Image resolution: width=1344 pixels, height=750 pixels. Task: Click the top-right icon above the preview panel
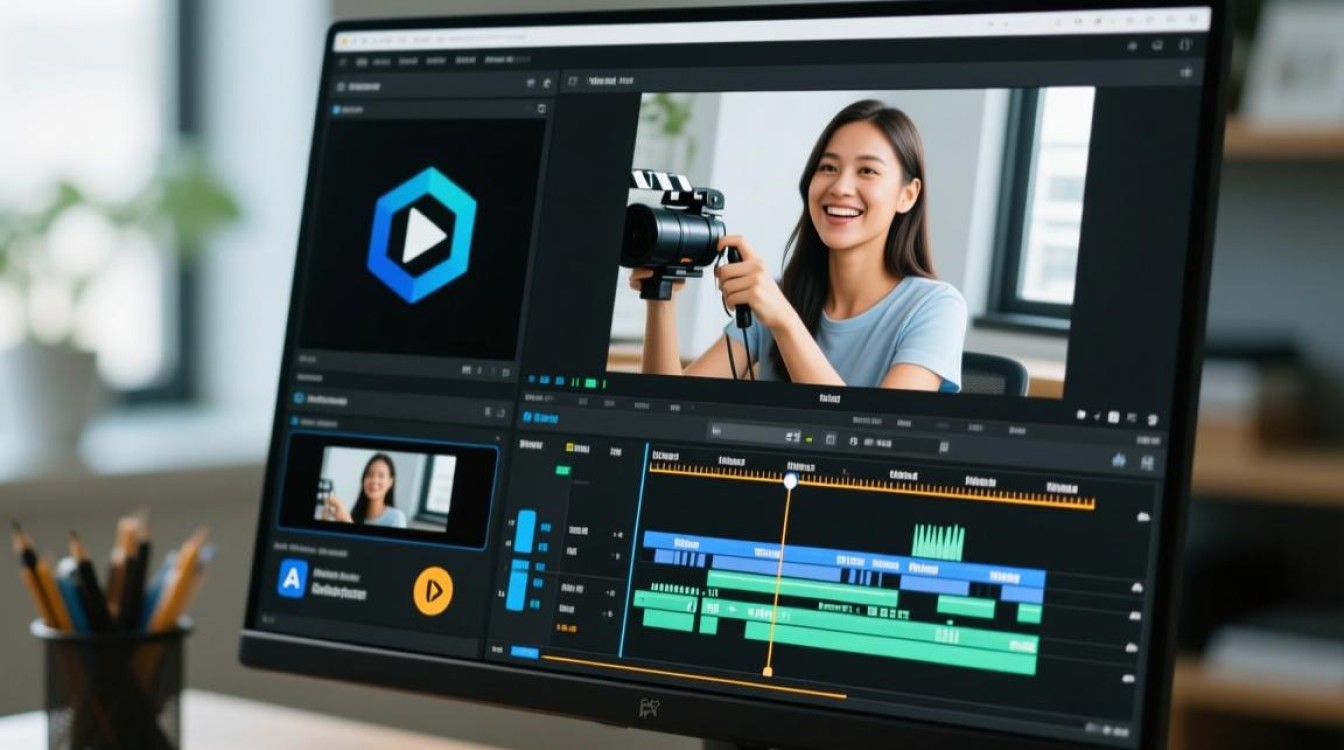coord(1185,72)
